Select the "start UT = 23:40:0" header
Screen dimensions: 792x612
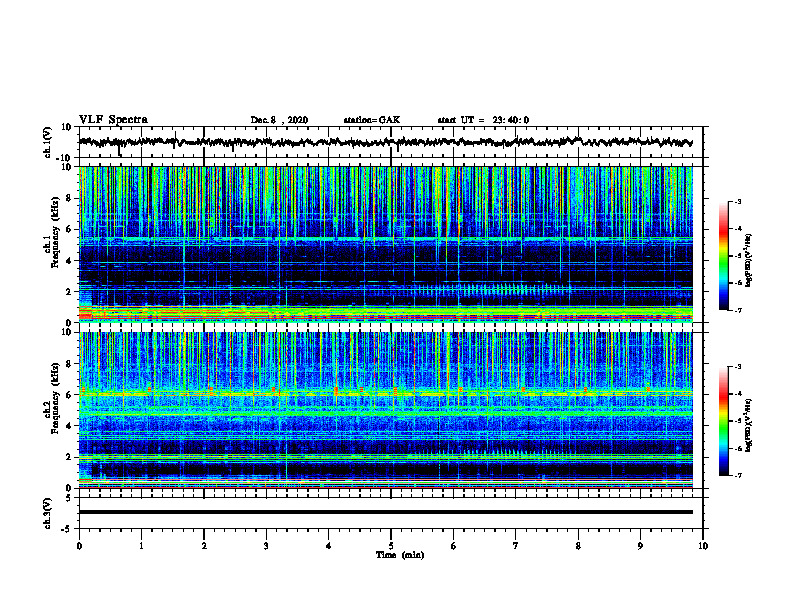click(x=483, y=120)
